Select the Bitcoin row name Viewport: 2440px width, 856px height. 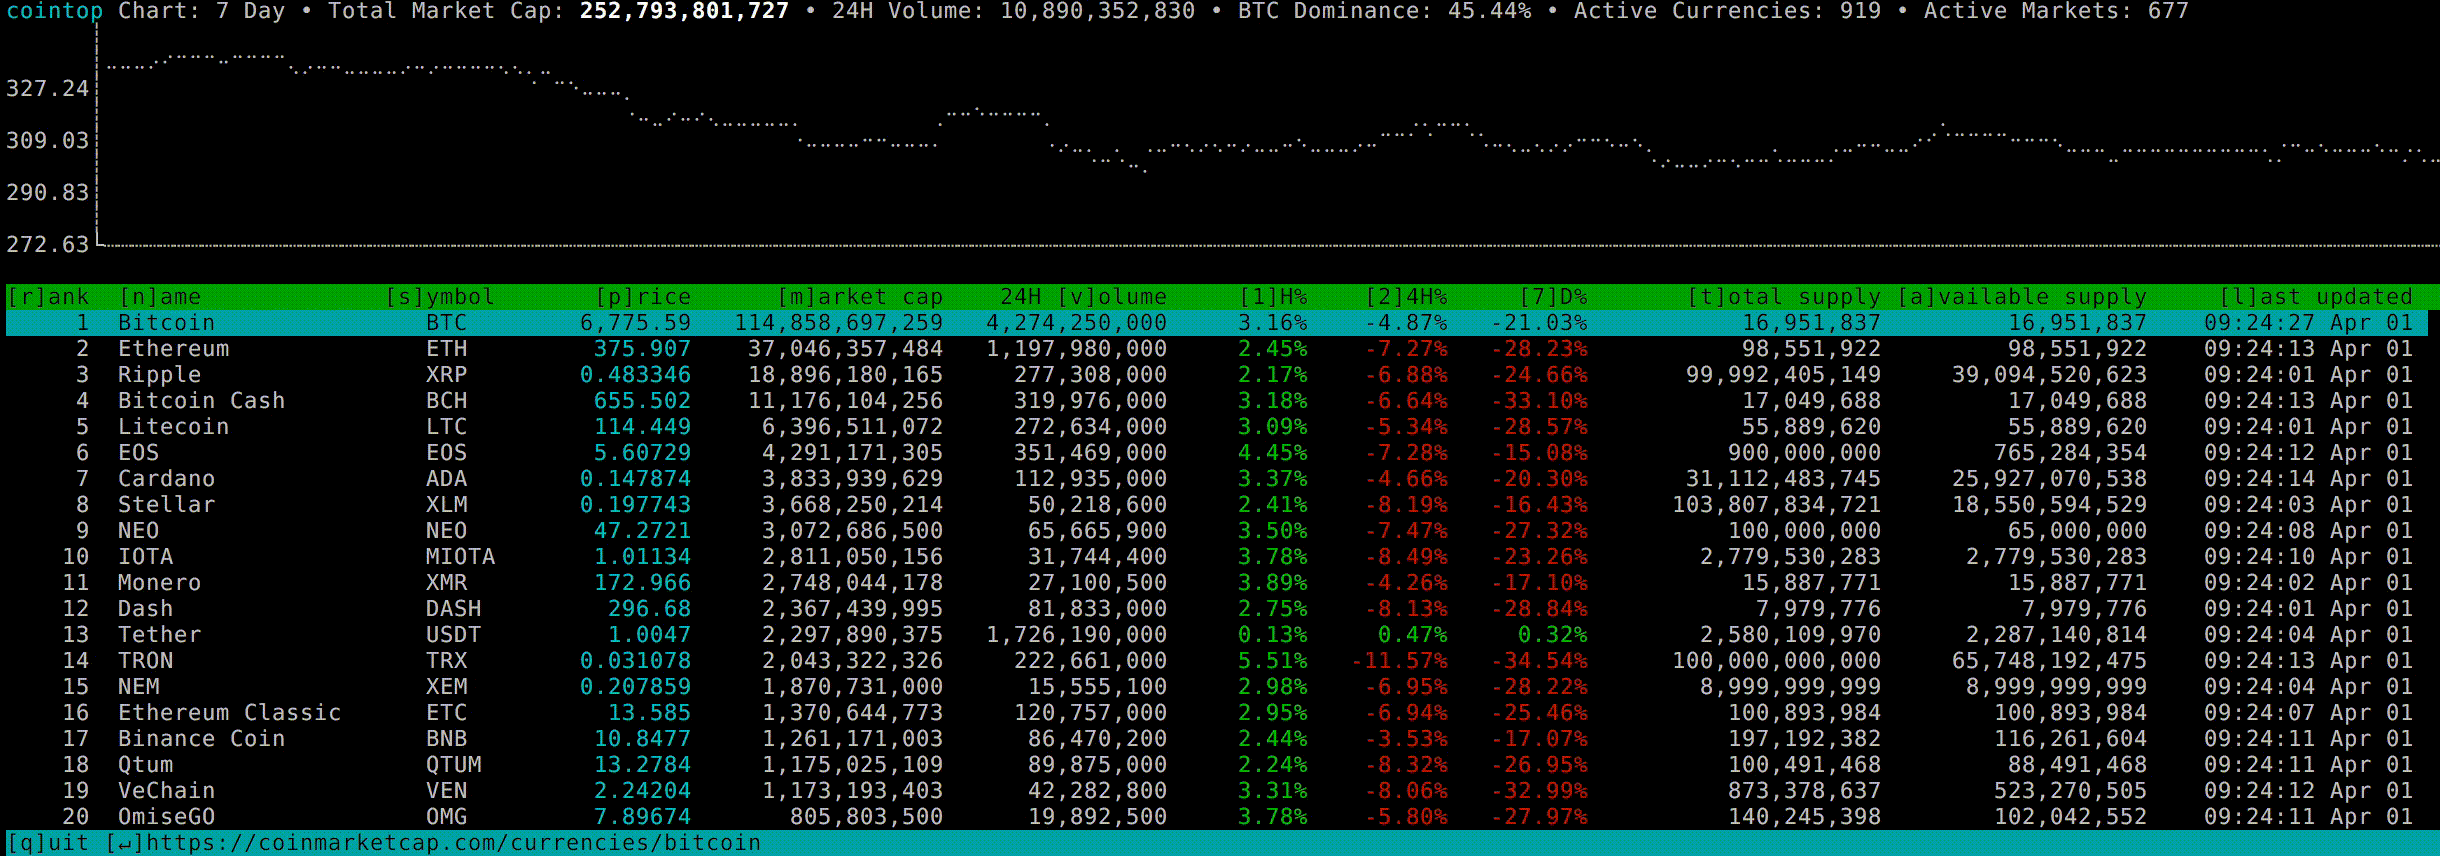click(x=167, y=323)
